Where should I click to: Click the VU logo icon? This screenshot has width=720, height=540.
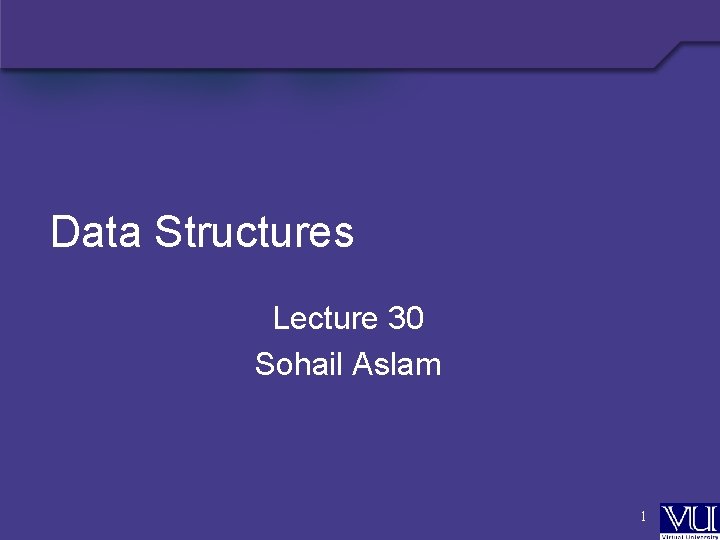[688, 519]
